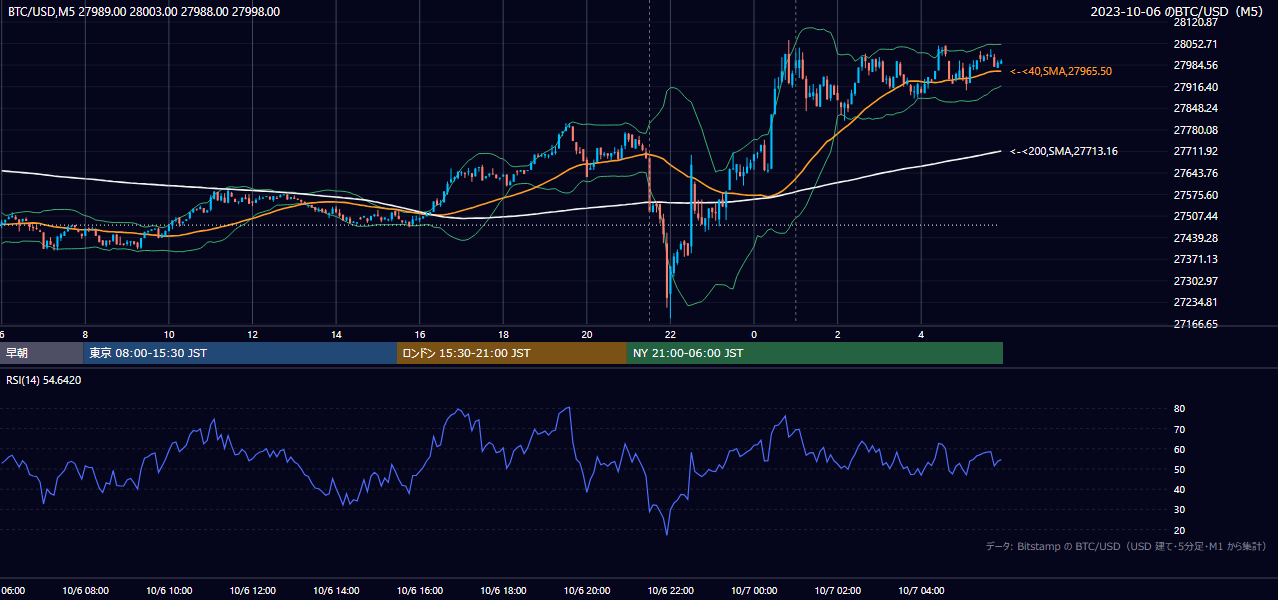Image resolution: width=1278 pixels, height=600 pixels.
Task: Select the 早朝 session bar
Action: tap(41, 353)
